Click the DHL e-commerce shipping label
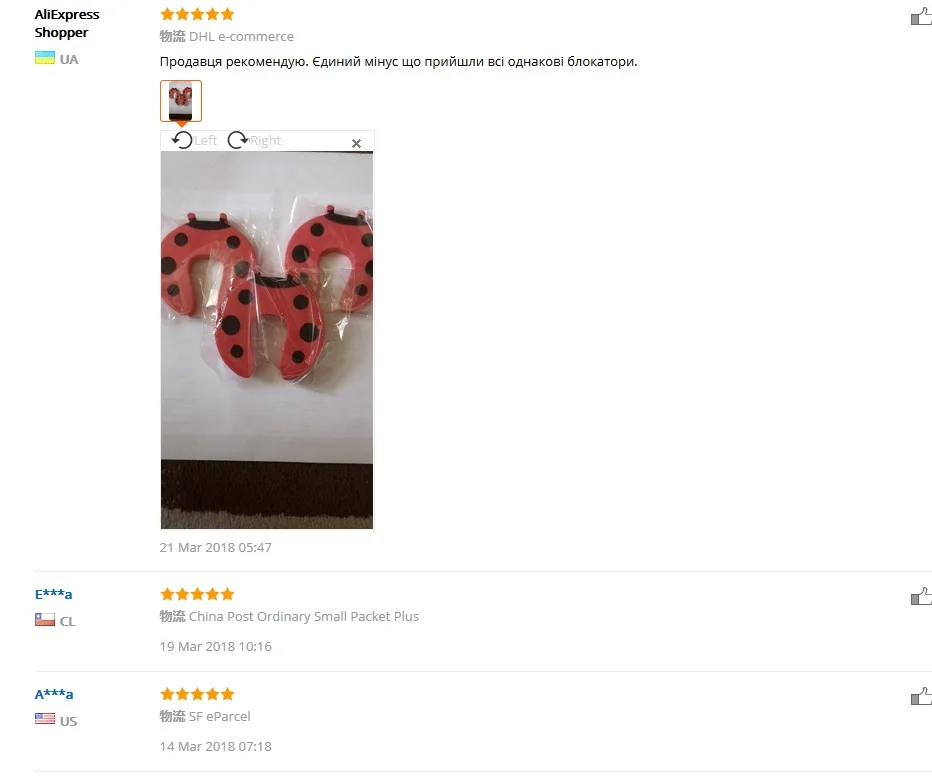The height and width of the screenshot is (782, 932). [x=241, y=37]
